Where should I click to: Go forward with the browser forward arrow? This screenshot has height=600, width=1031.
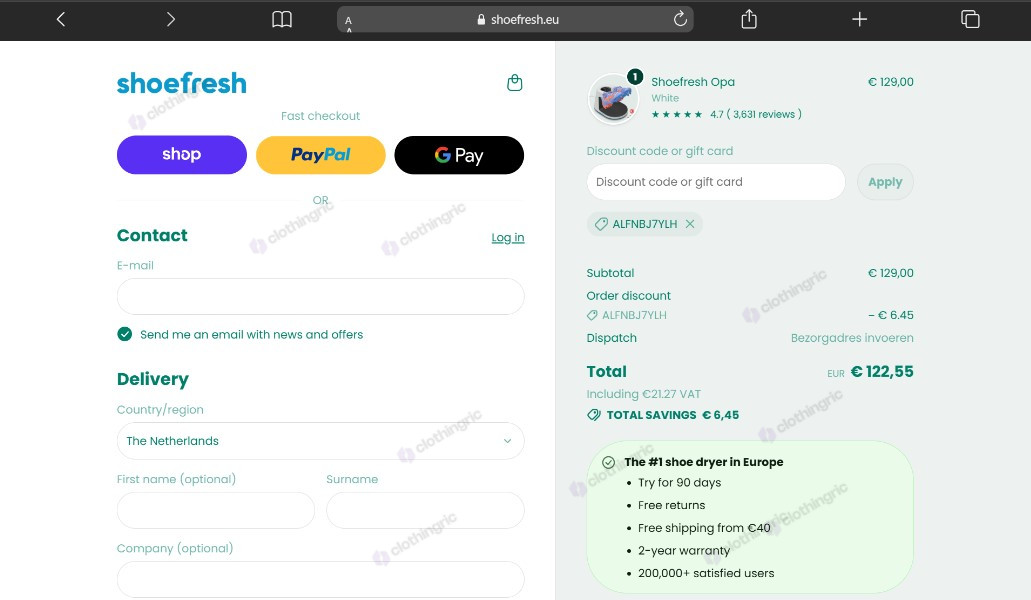171,20
